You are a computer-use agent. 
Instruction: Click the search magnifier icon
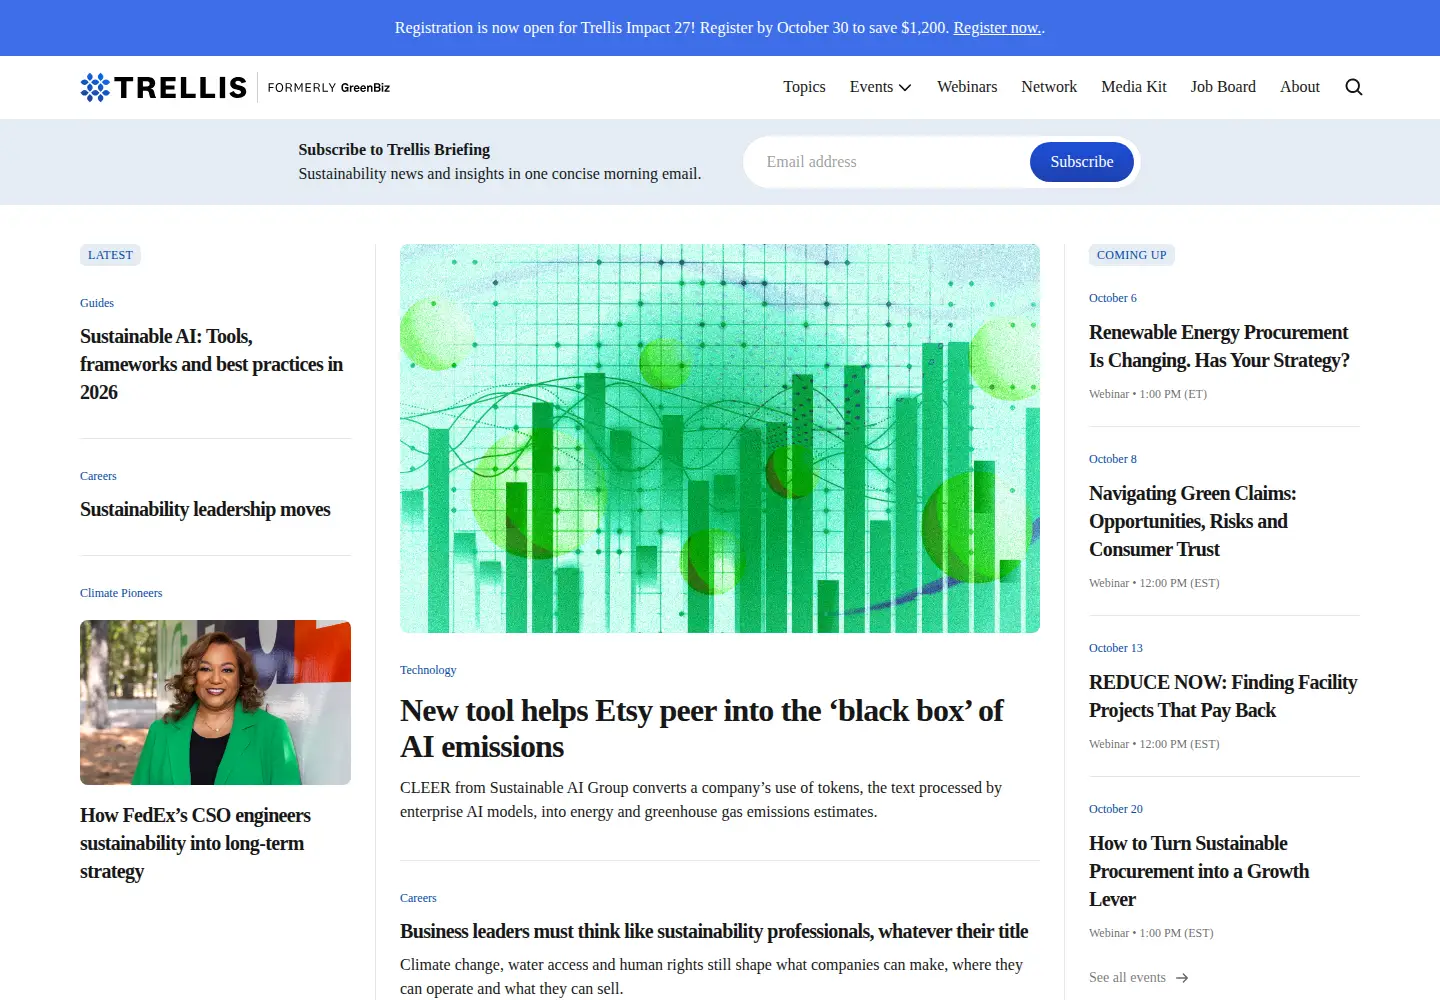point(1354,87)
